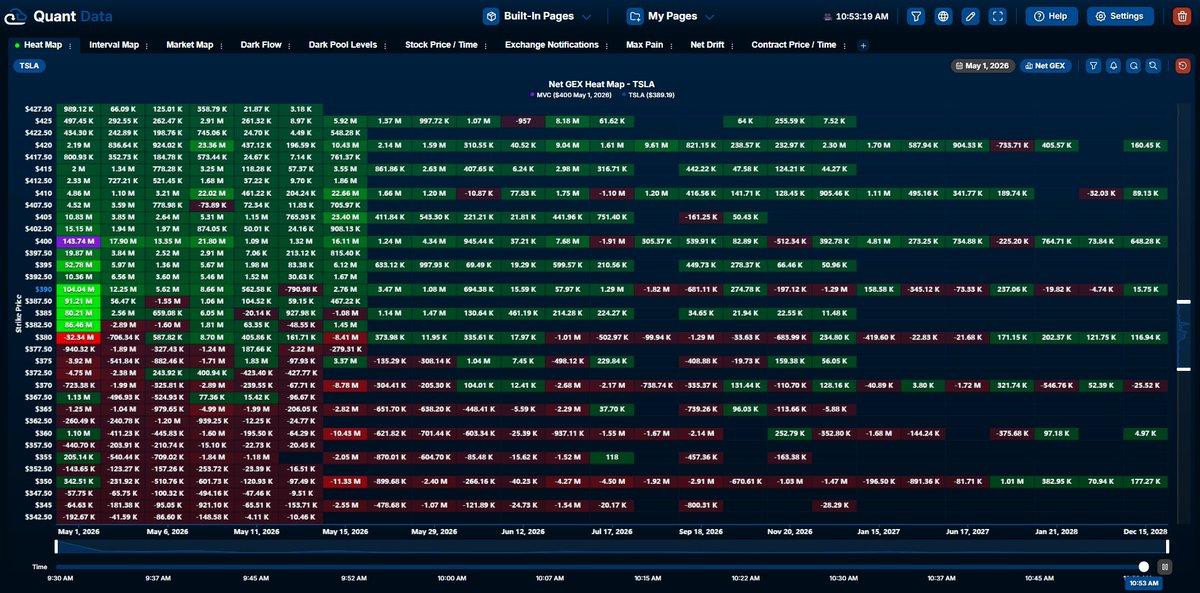
Task: Open the Contract Price / Time tab
Action: (794, 45)
